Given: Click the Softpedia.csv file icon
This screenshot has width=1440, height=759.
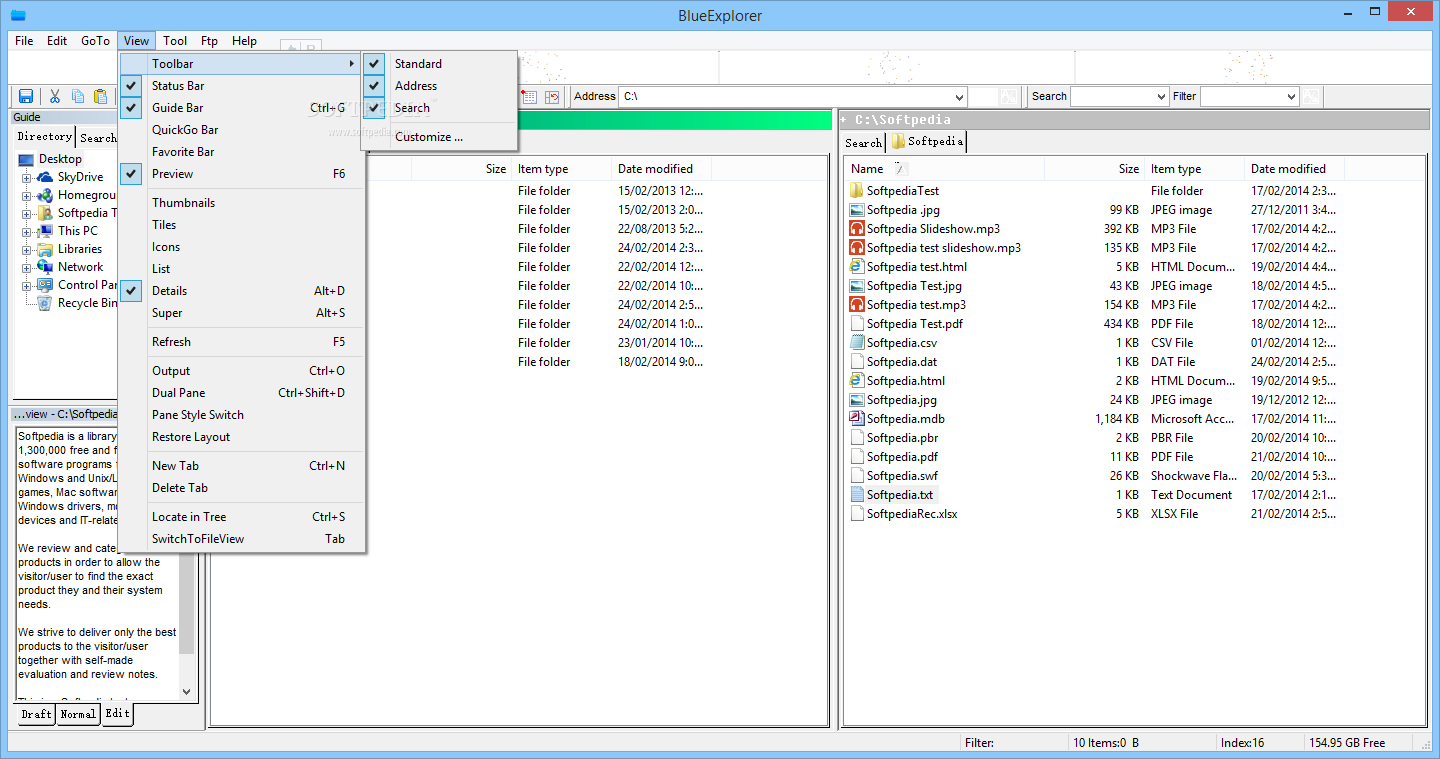Looking at the screenshot, I should [856, 343].
